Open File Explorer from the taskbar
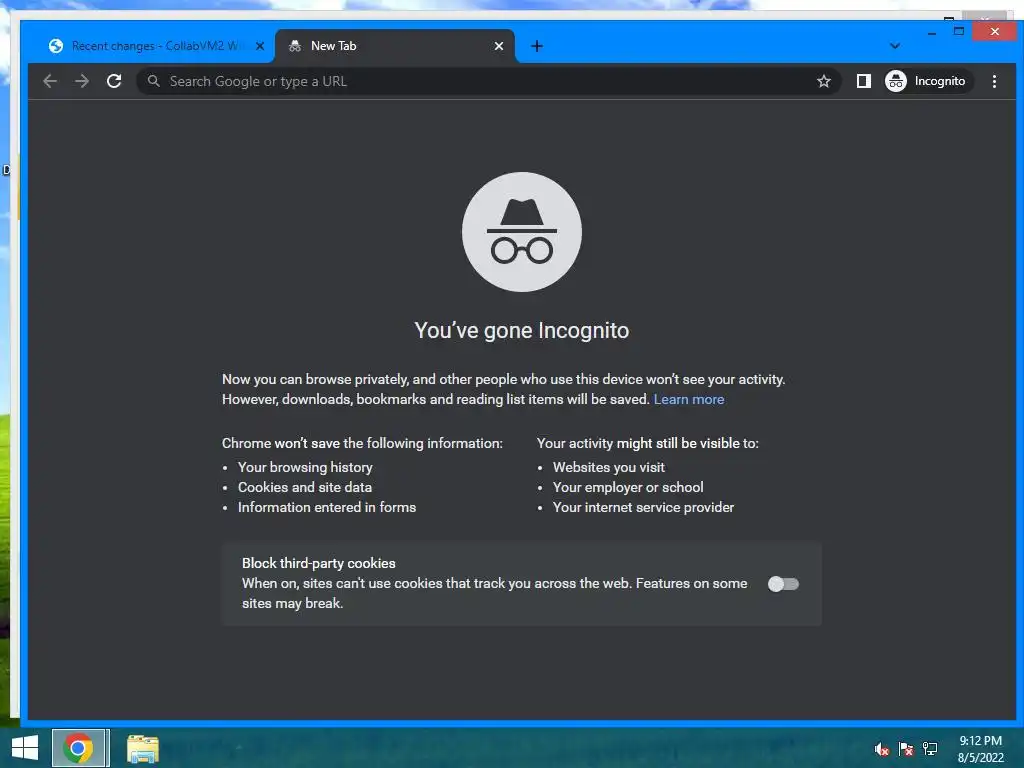Image resolution: width=1024 pixels, height=768 pixels. point(142,748)
